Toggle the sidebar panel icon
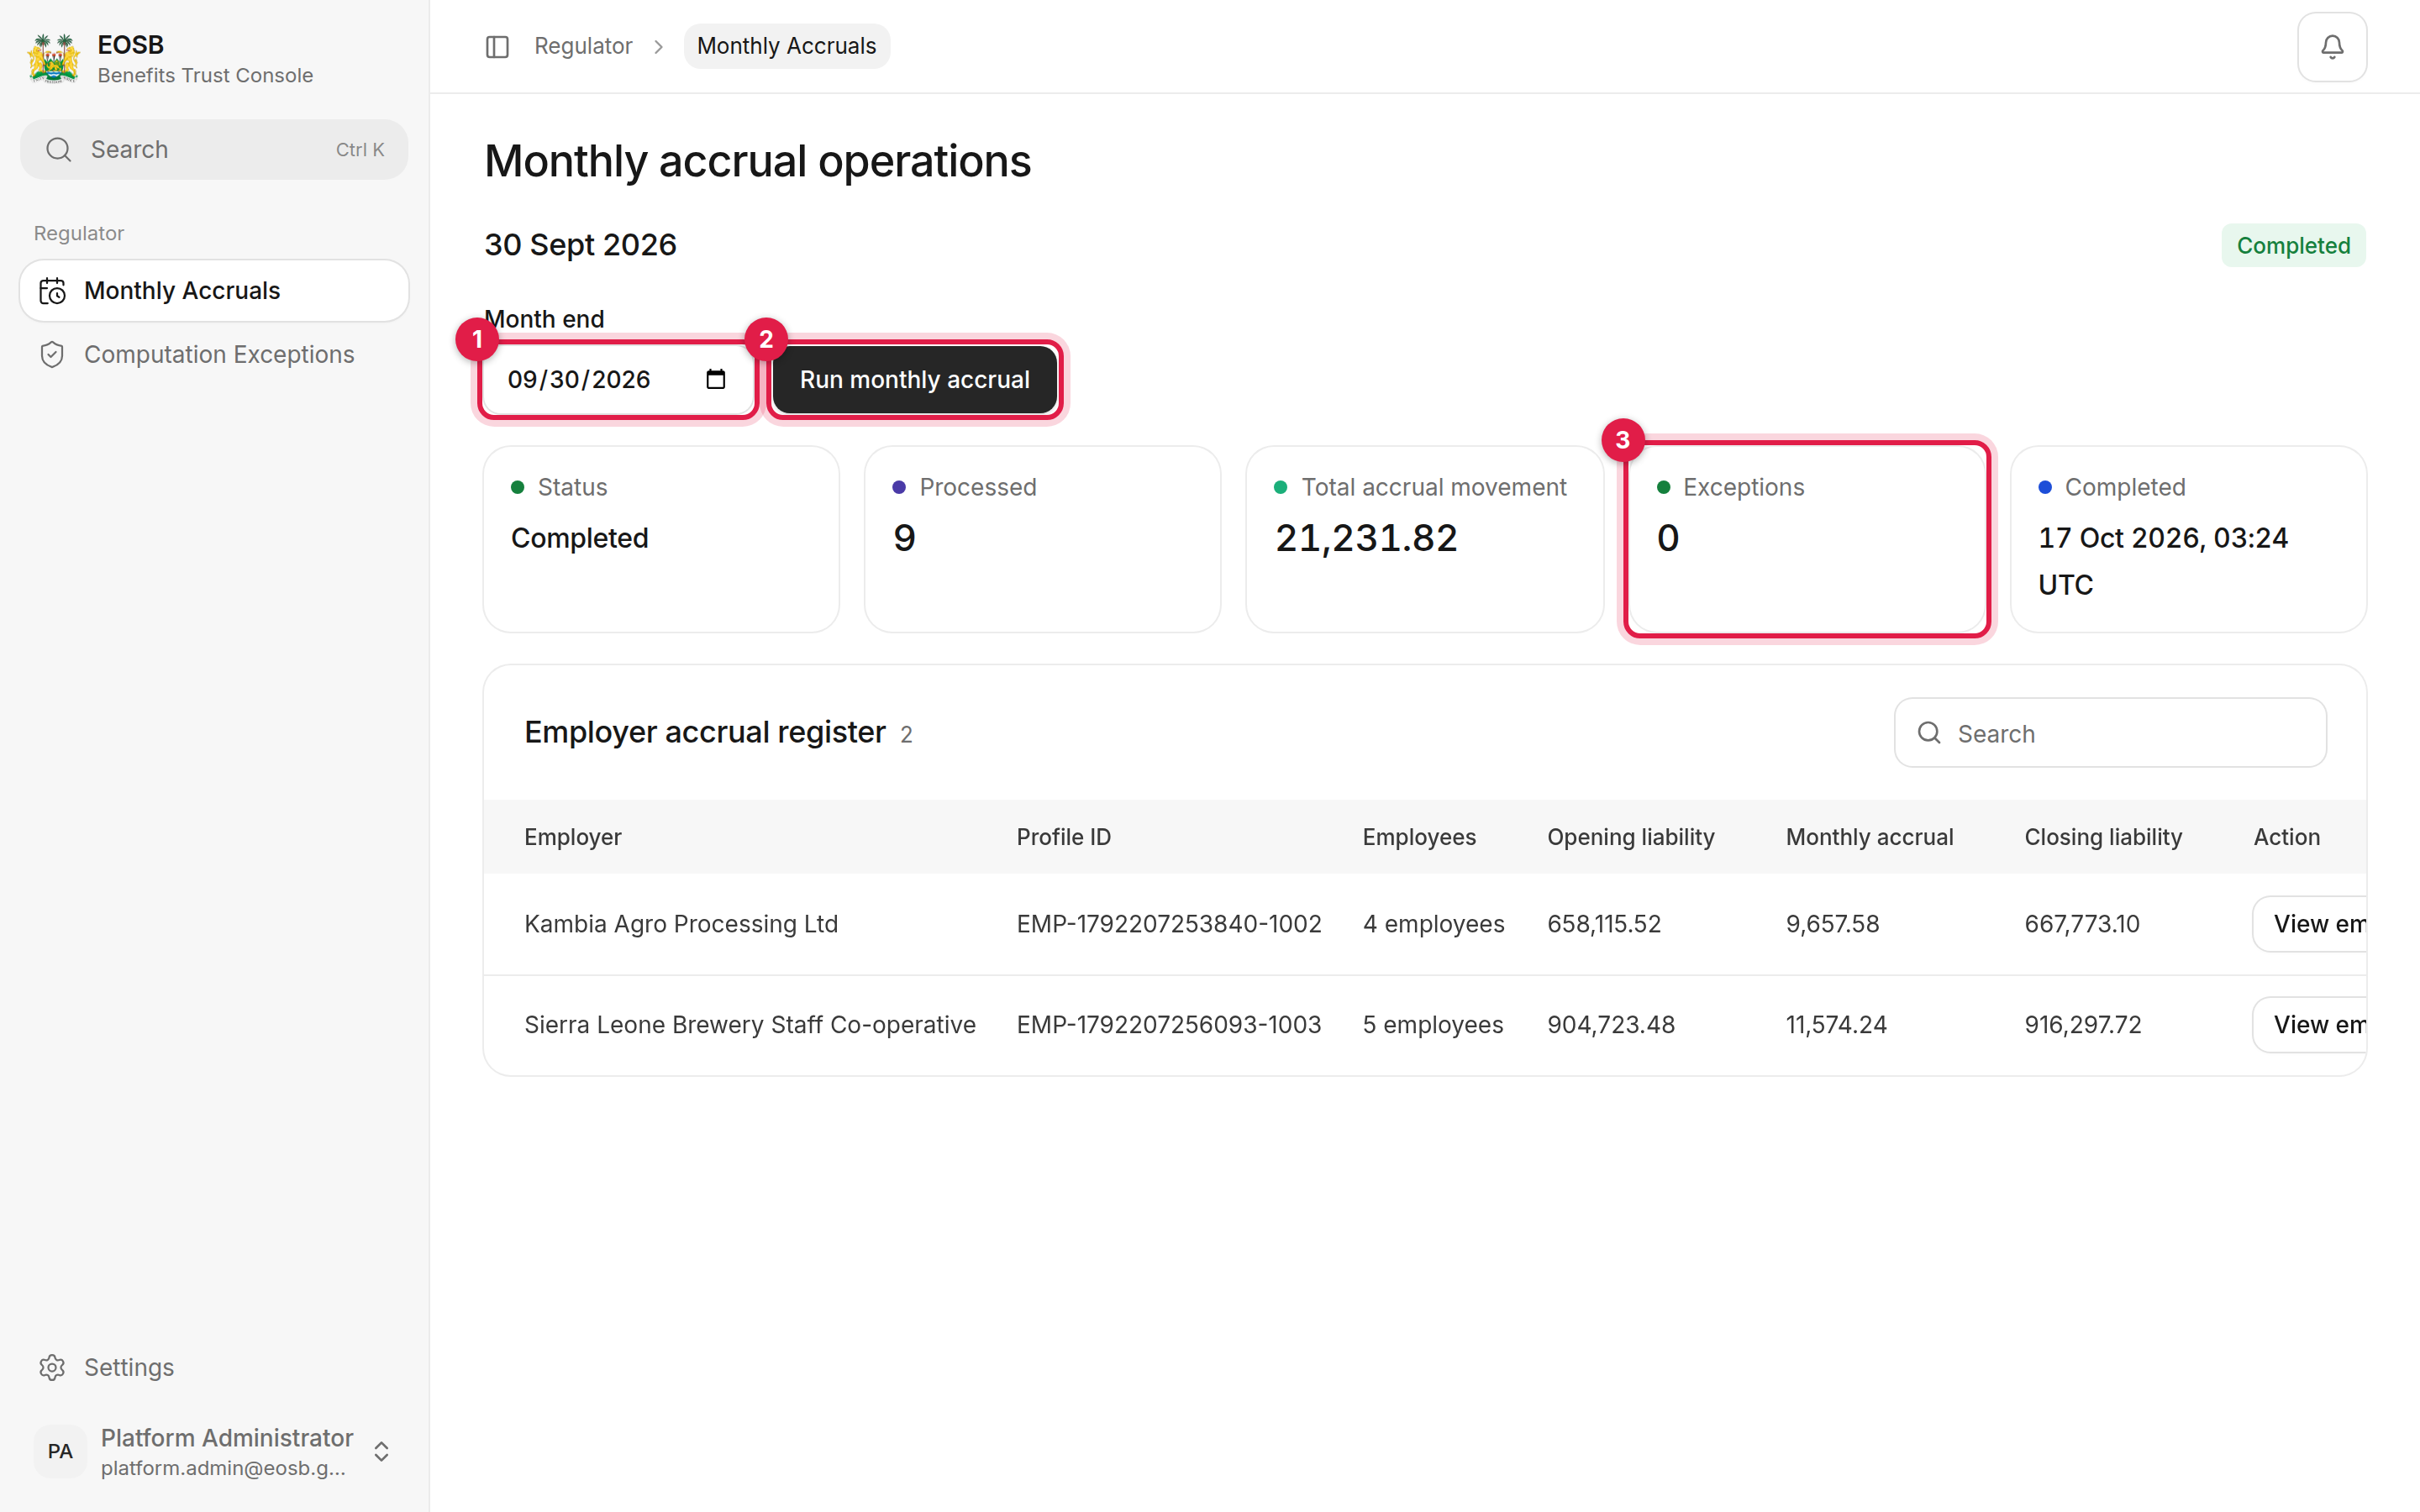 coord(497,47)
